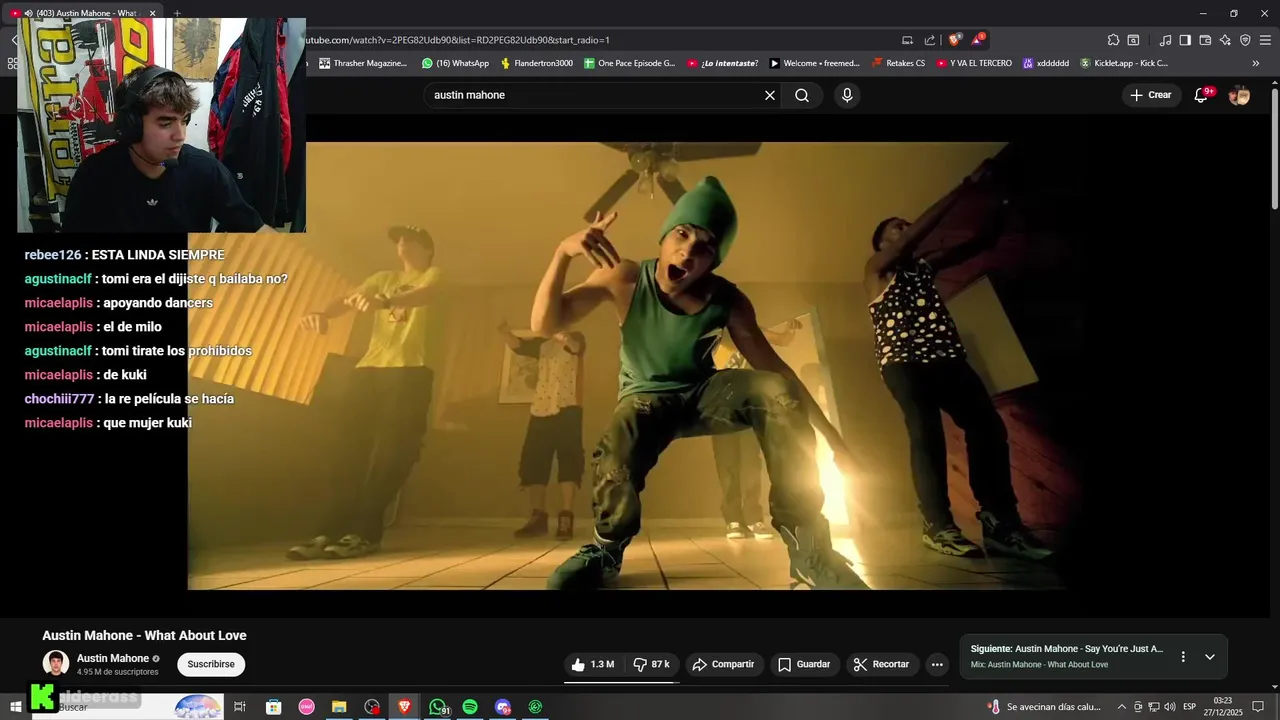Screen dimensions: 1280x720
Task: Open the Austin Mahone channel avatar
Action: coord(56,663)
